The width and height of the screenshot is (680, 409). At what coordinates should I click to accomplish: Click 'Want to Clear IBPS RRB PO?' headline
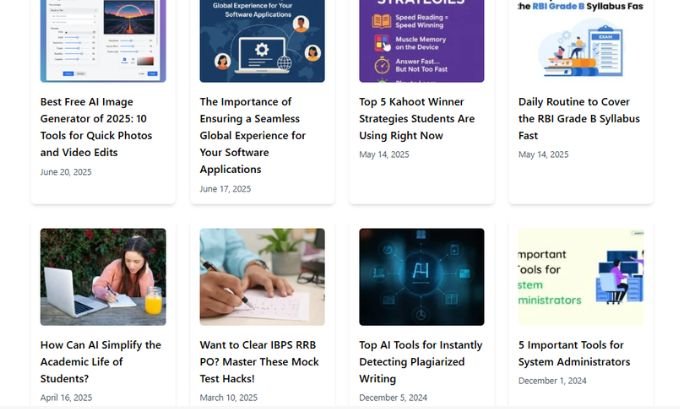[x=259, y=362]
